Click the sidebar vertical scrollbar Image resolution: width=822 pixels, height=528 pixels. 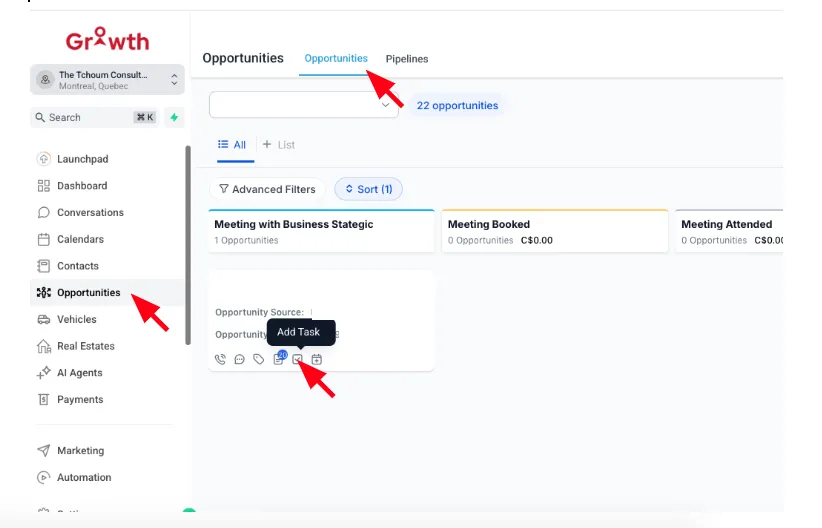(x=188, y=245)
